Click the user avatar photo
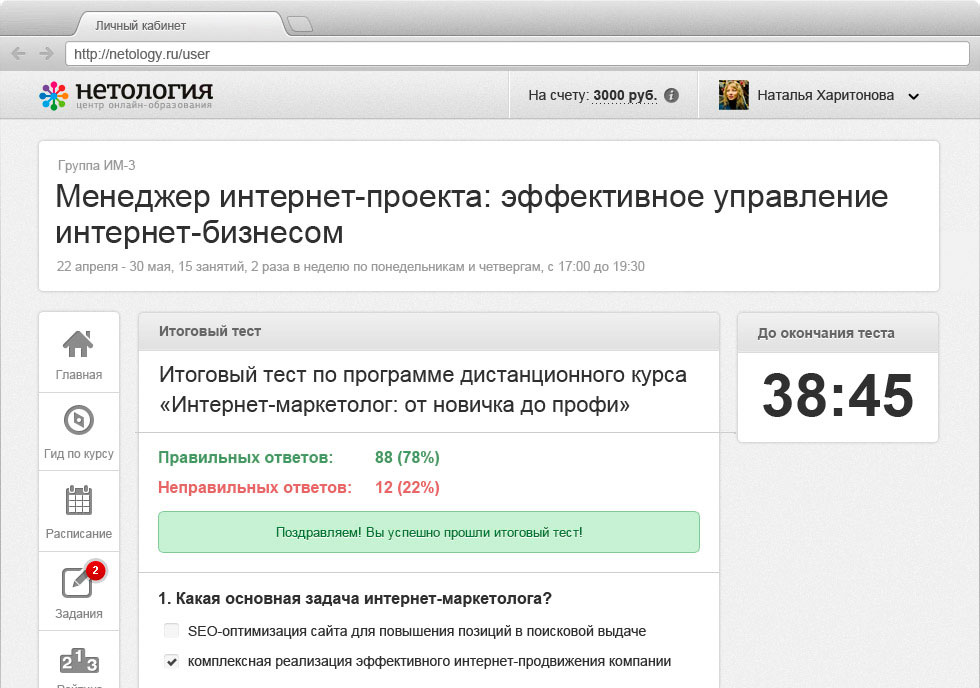 [x=733, y=96]
